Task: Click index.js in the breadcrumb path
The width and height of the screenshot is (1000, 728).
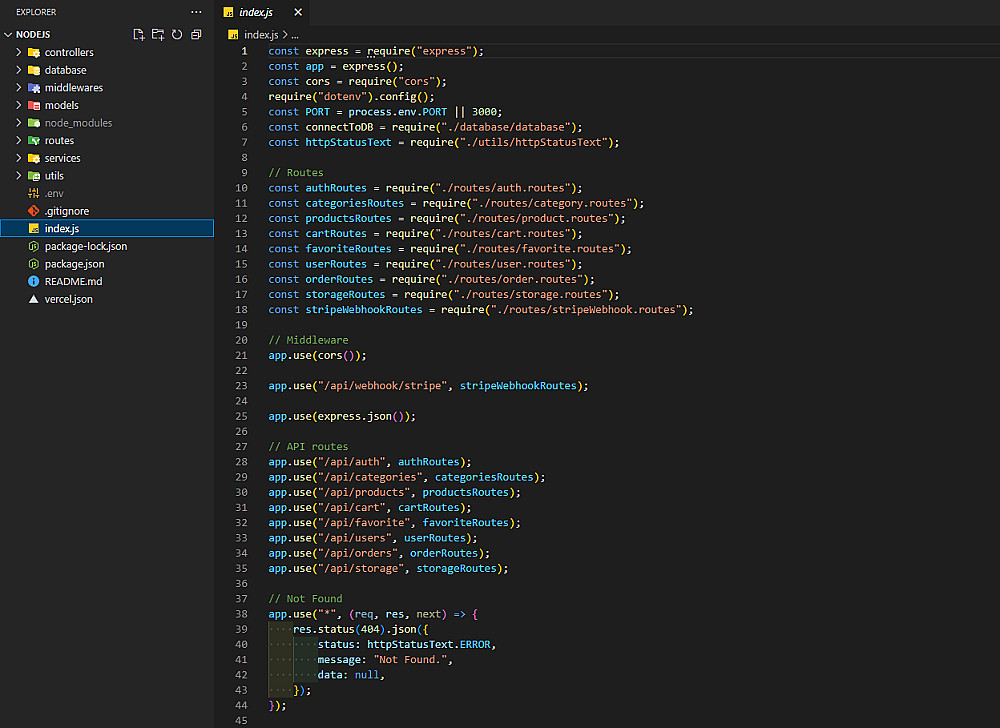Action: point(262,35)
